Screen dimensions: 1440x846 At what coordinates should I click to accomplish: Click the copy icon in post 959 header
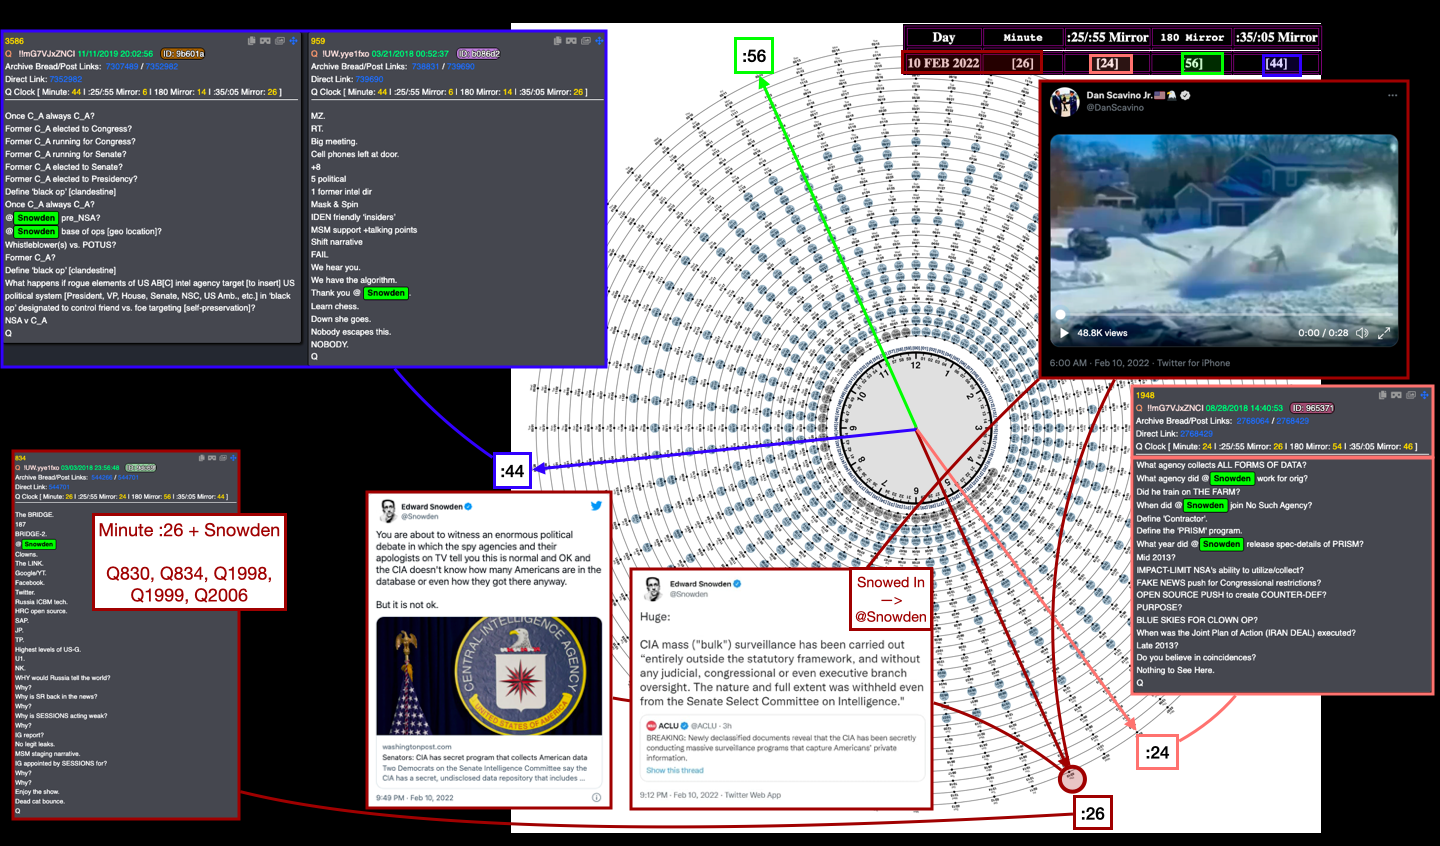557,41
